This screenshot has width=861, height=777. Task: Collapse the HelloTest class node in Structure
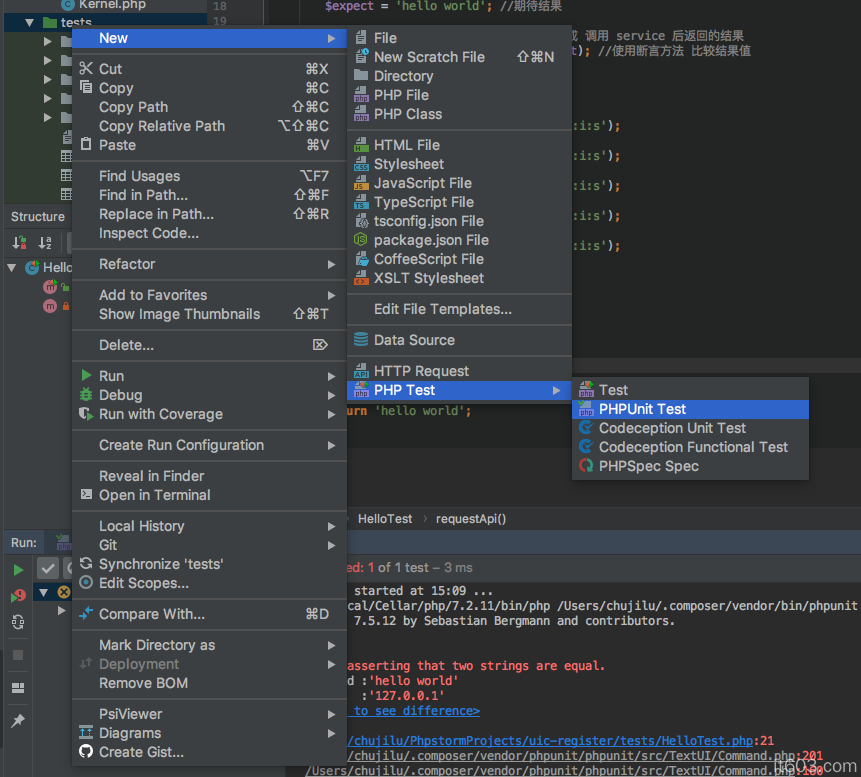pyautogui.click(x=12, y=268)
